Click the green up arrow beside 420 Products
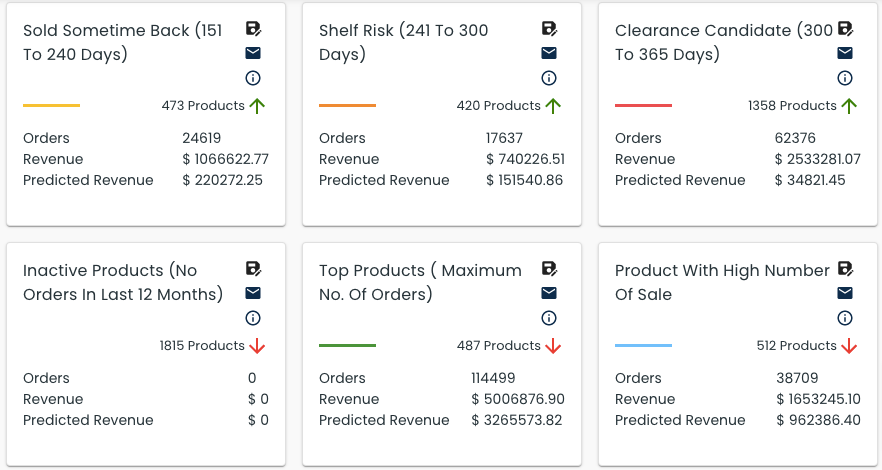Image resolution: width=882 pixels, height=470 pixels. pyautogui.click(x=554, y=106)
